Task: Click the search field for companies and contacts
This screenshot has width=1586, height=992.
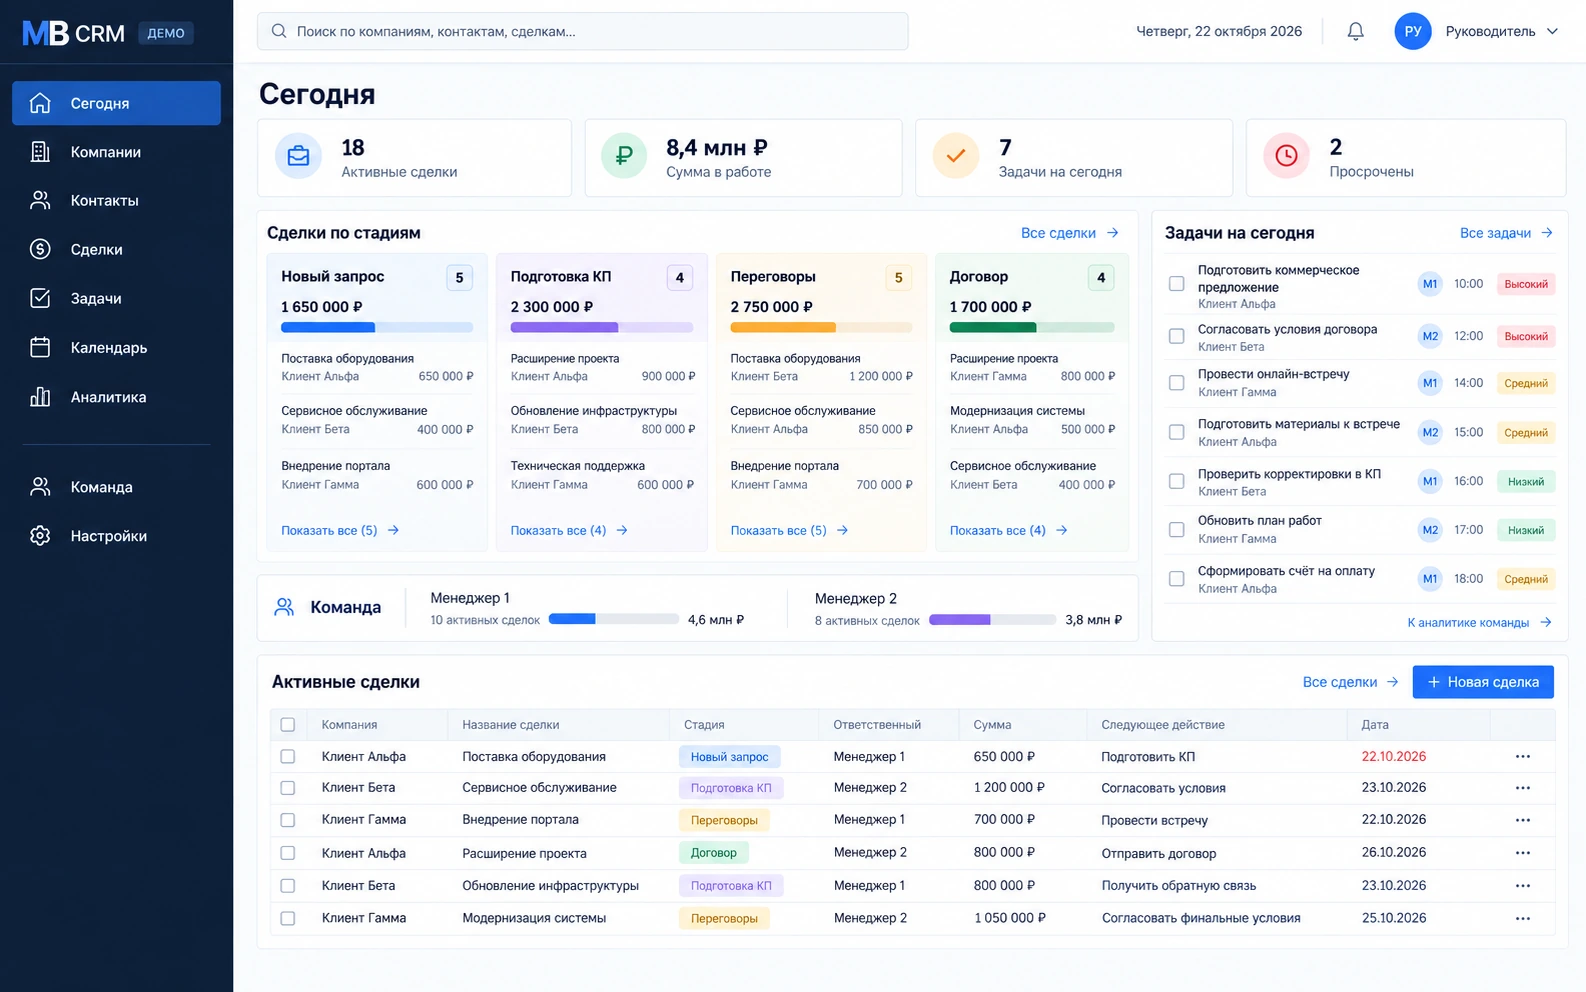Action: [583, 31]
